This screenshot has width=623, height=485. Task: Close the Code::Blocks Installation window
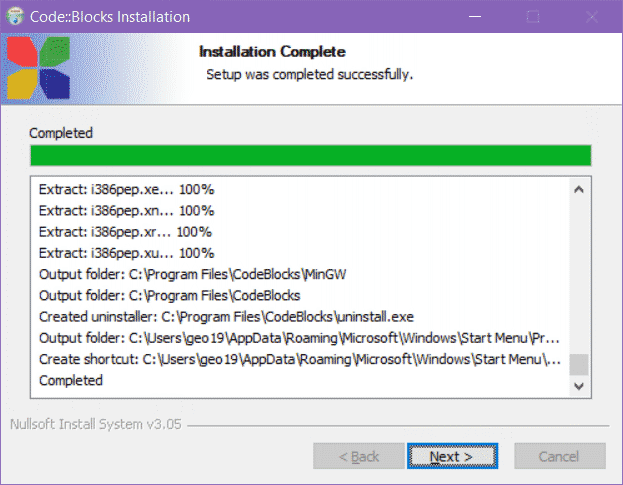591,17
